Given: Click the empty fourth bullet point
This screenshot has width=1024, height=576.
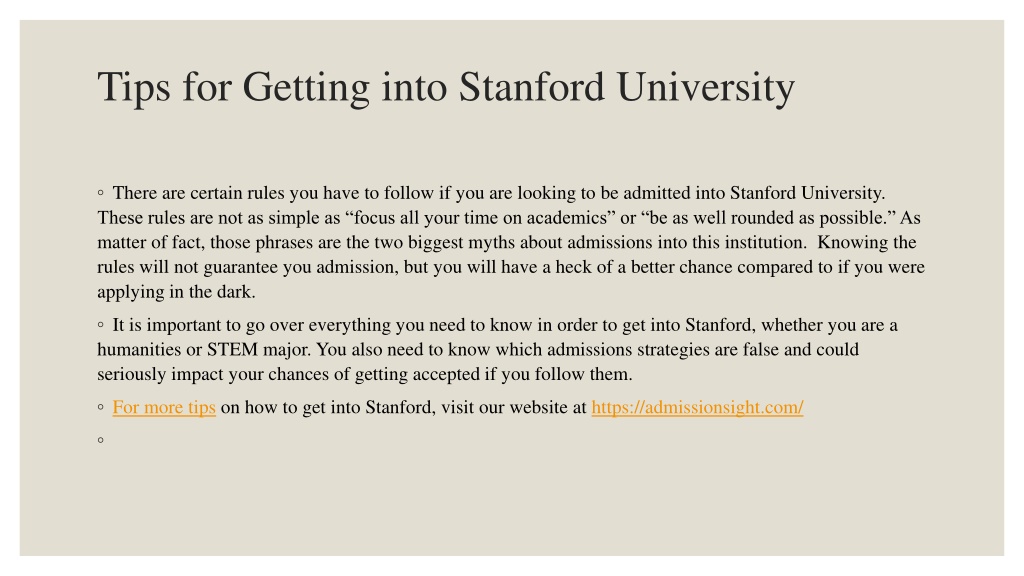Looking at the screenshot, I should (x=101, y=440).
